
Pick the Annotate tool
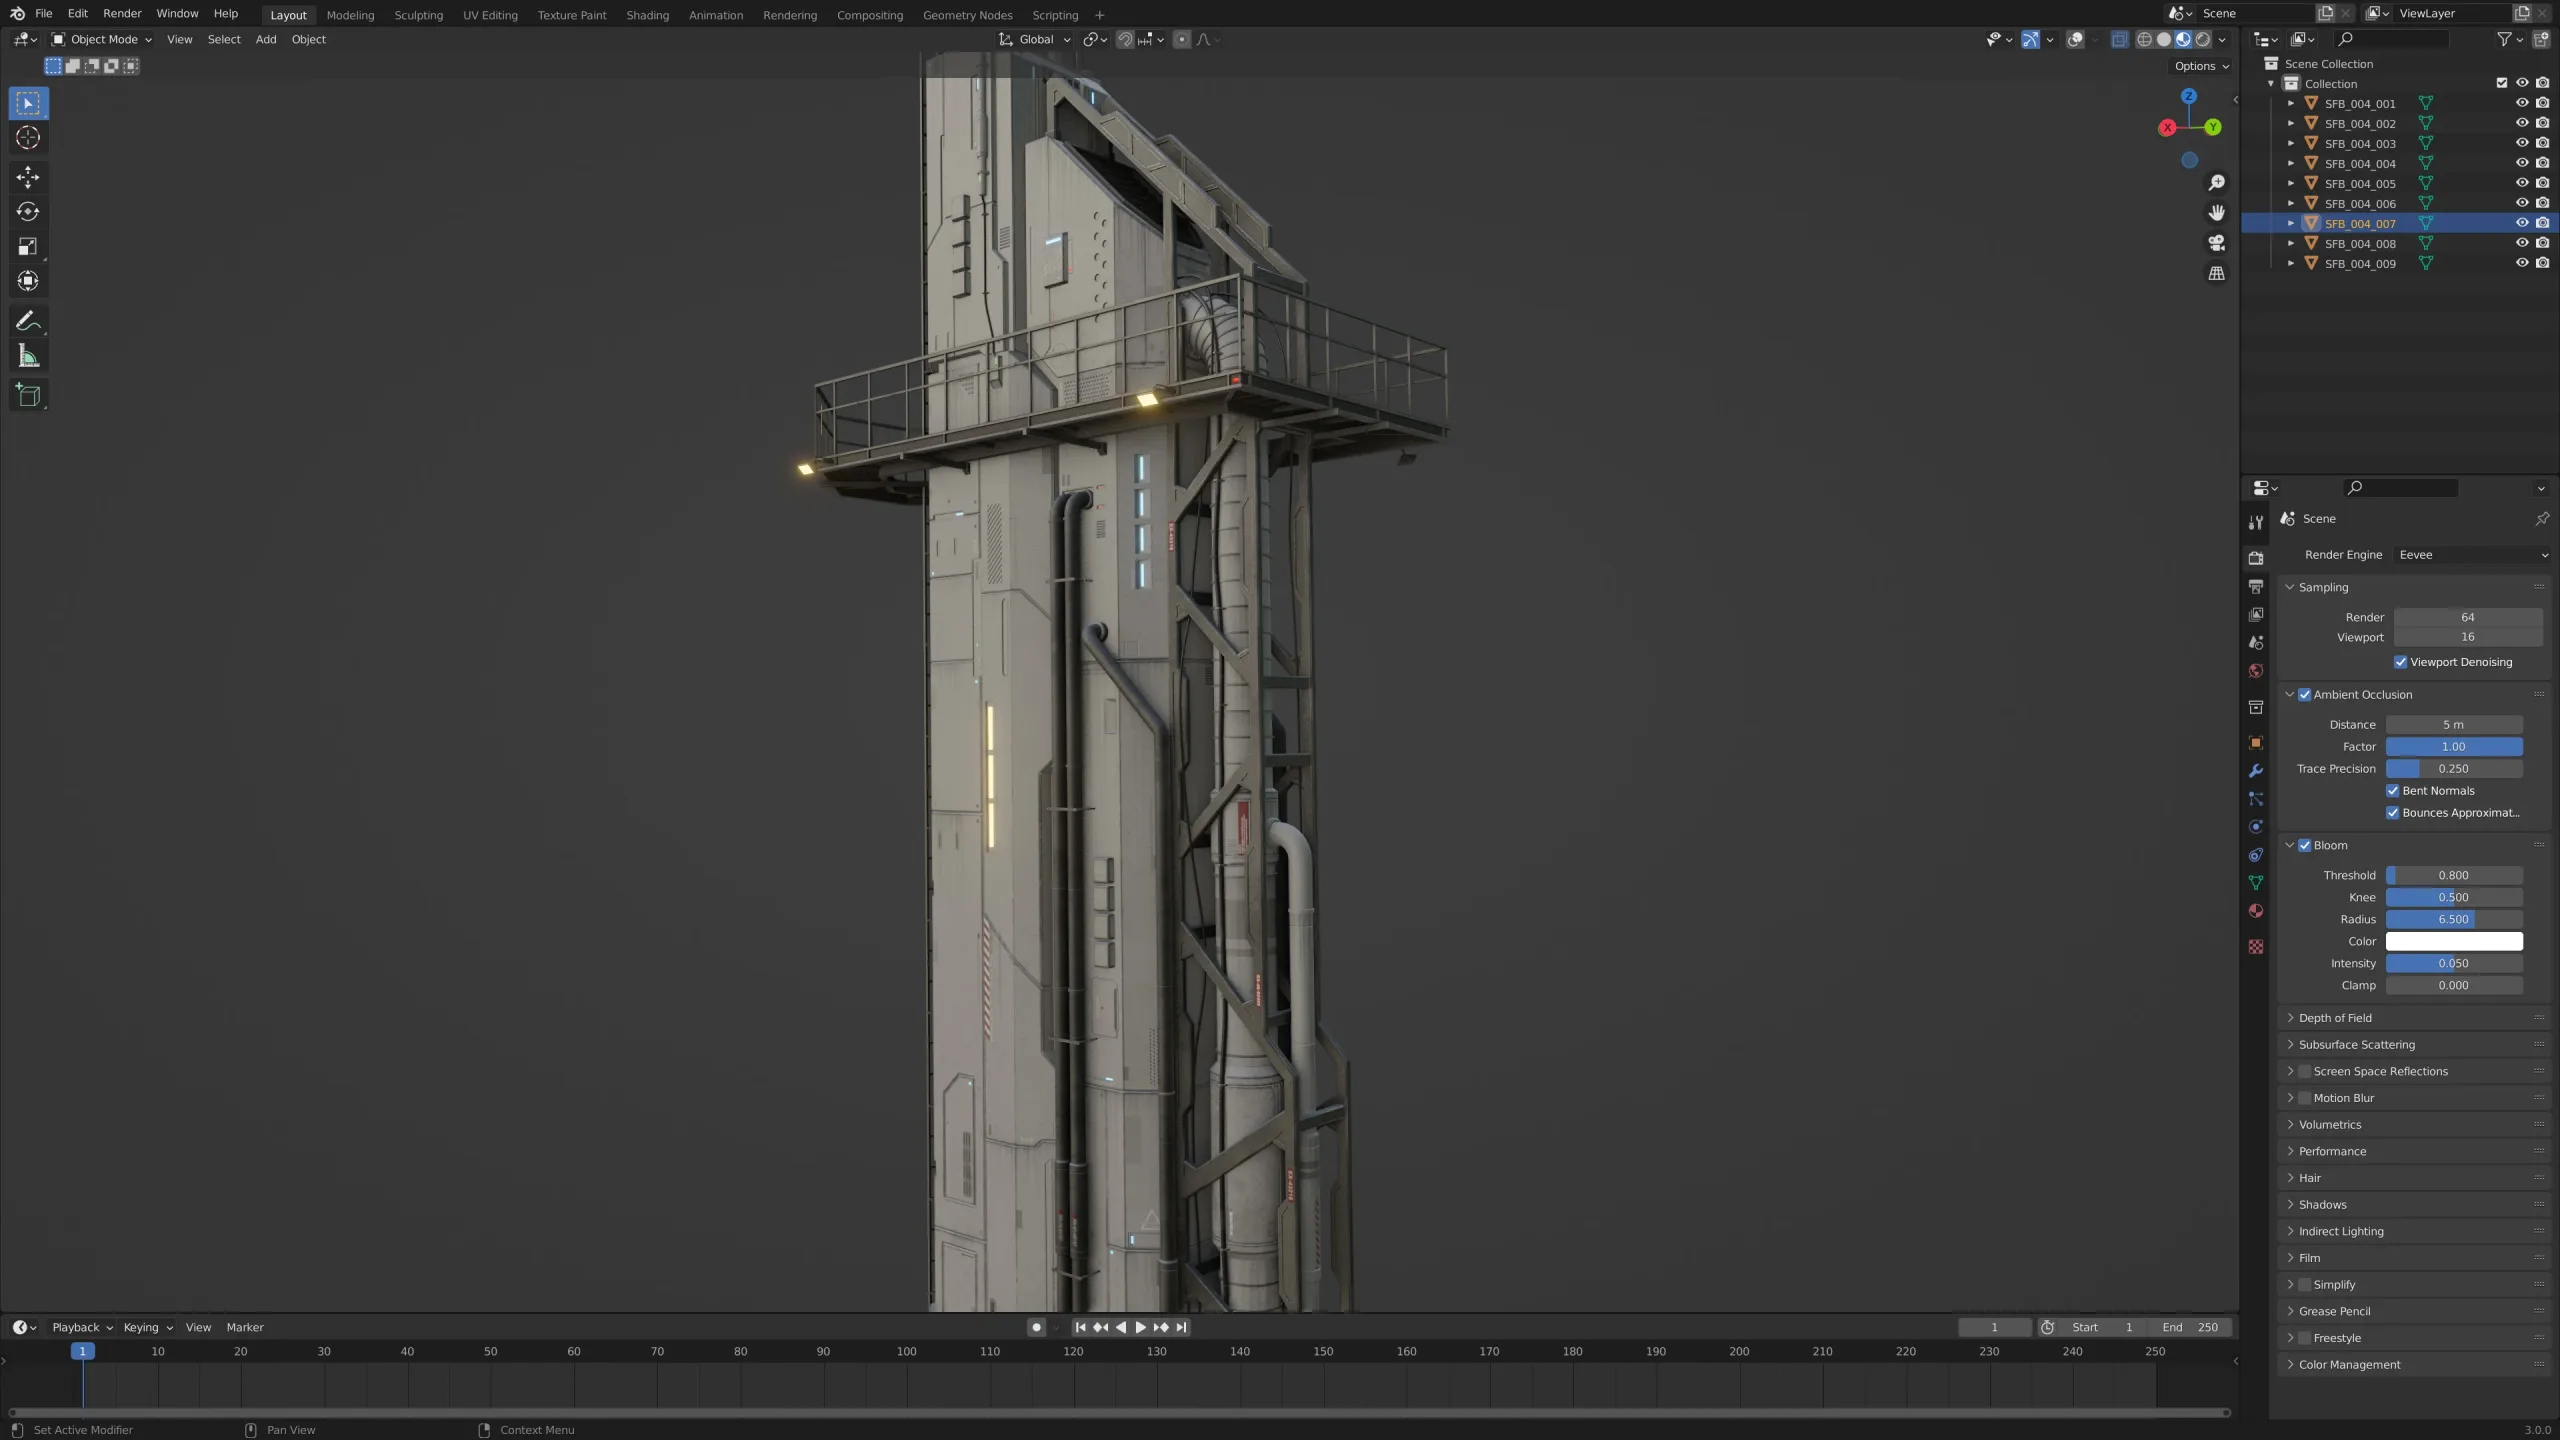click(28, 321)
